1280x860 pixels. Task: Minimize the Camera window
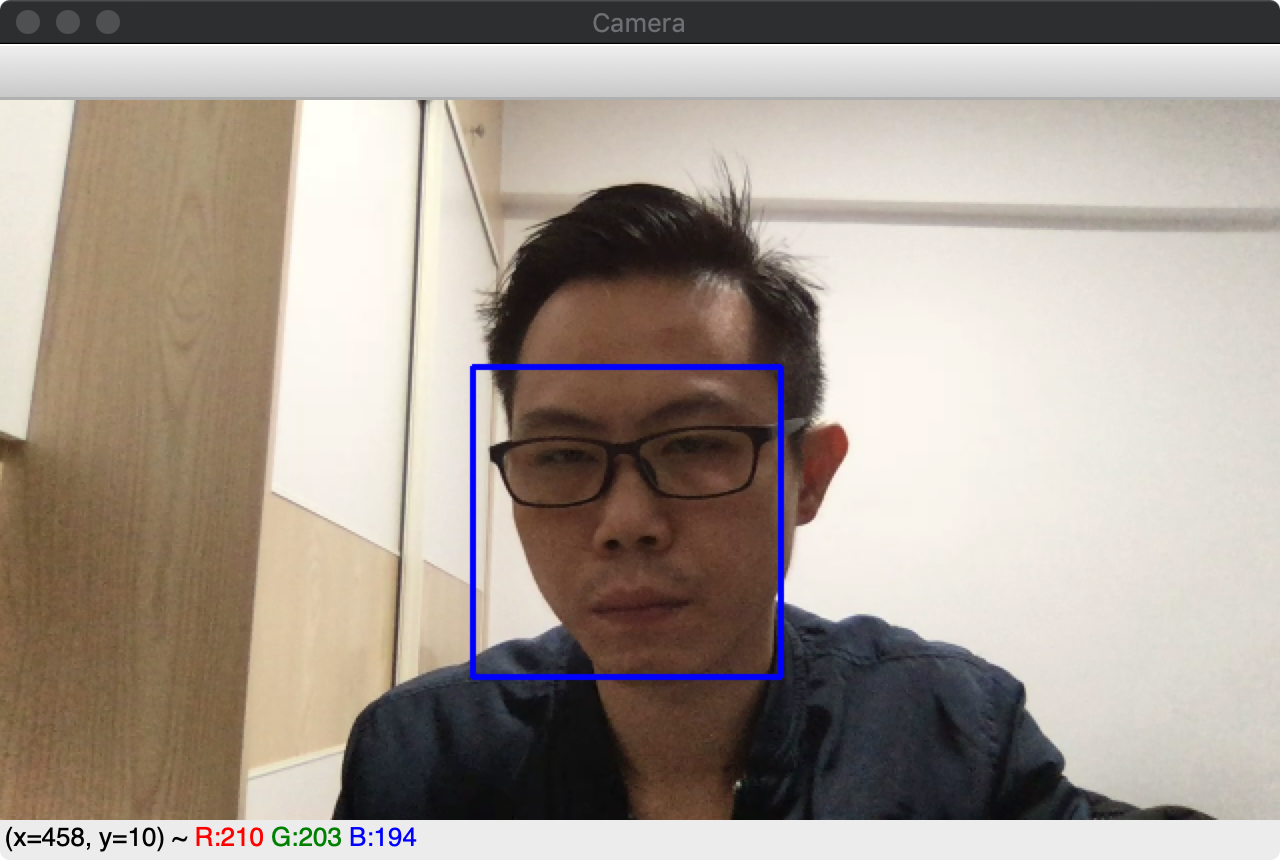68,22
